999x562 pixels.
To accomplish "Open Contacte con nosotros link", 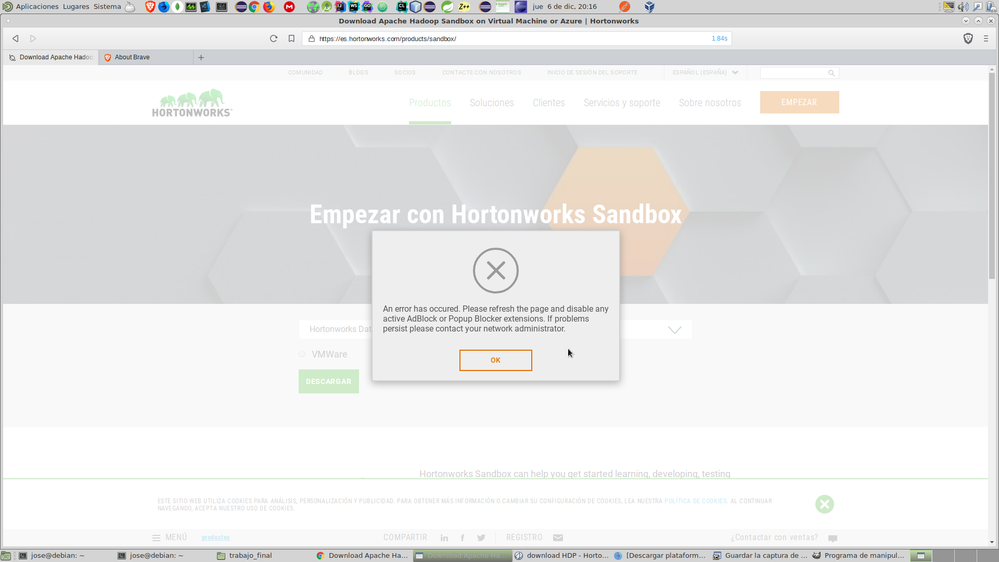I will [482, 73].
